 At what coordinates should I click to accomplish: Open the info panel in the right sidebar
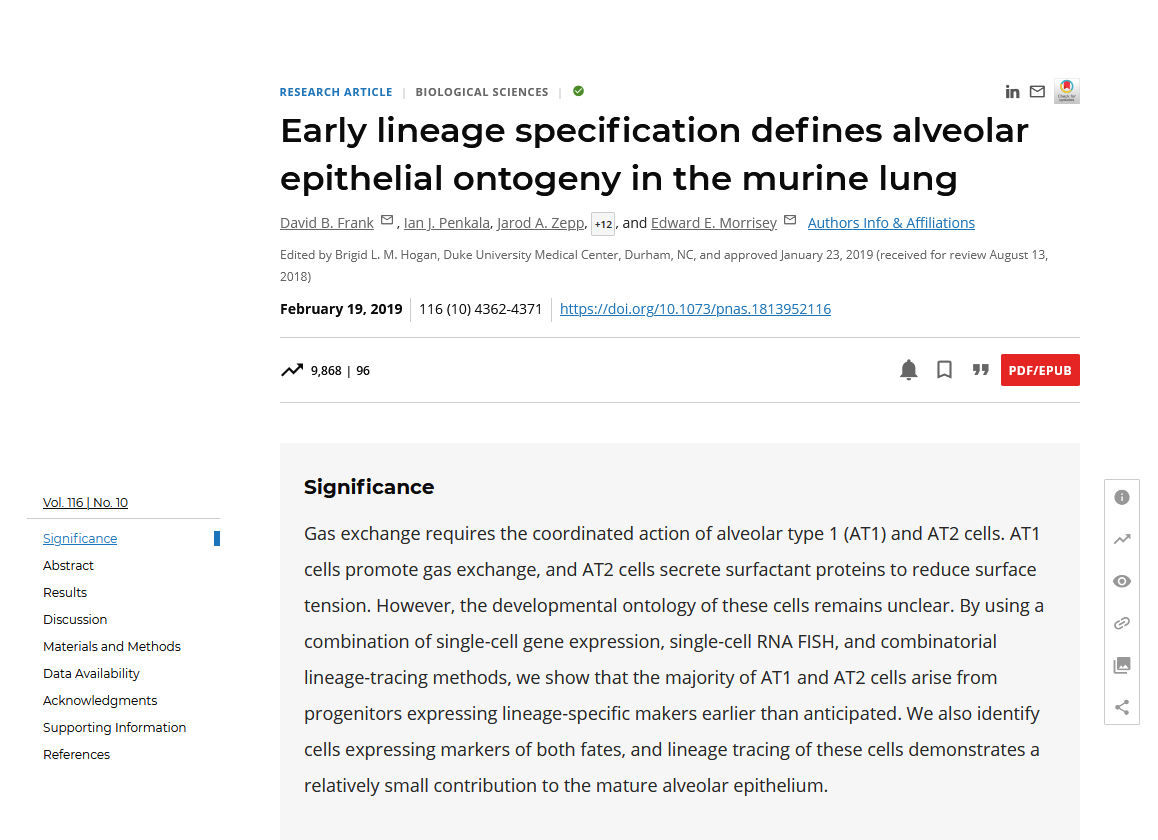pos(1122,497)
